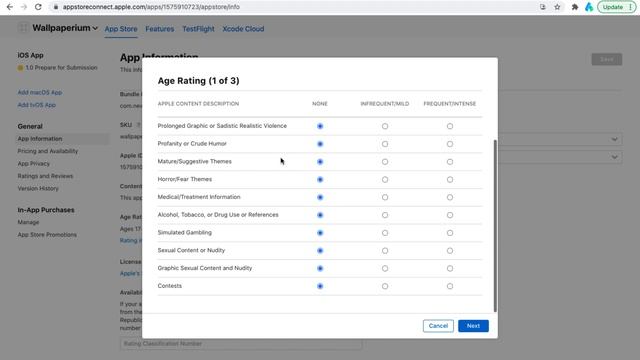Open App Store Promotions in sidebar

point(47,235)
